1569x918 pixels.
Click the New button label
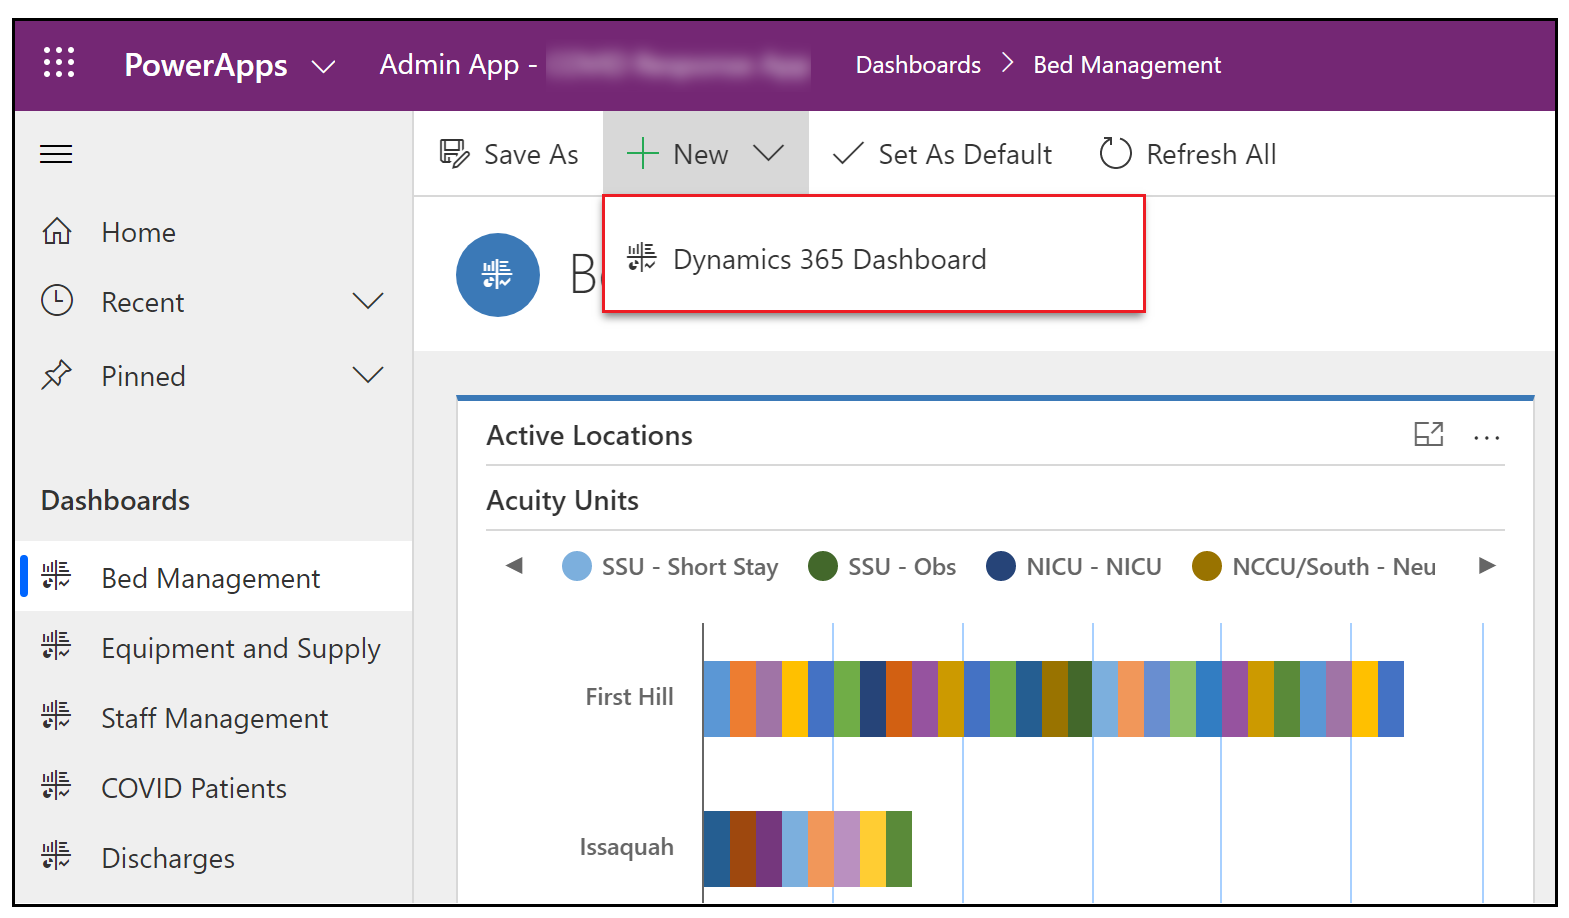[700, 155]
